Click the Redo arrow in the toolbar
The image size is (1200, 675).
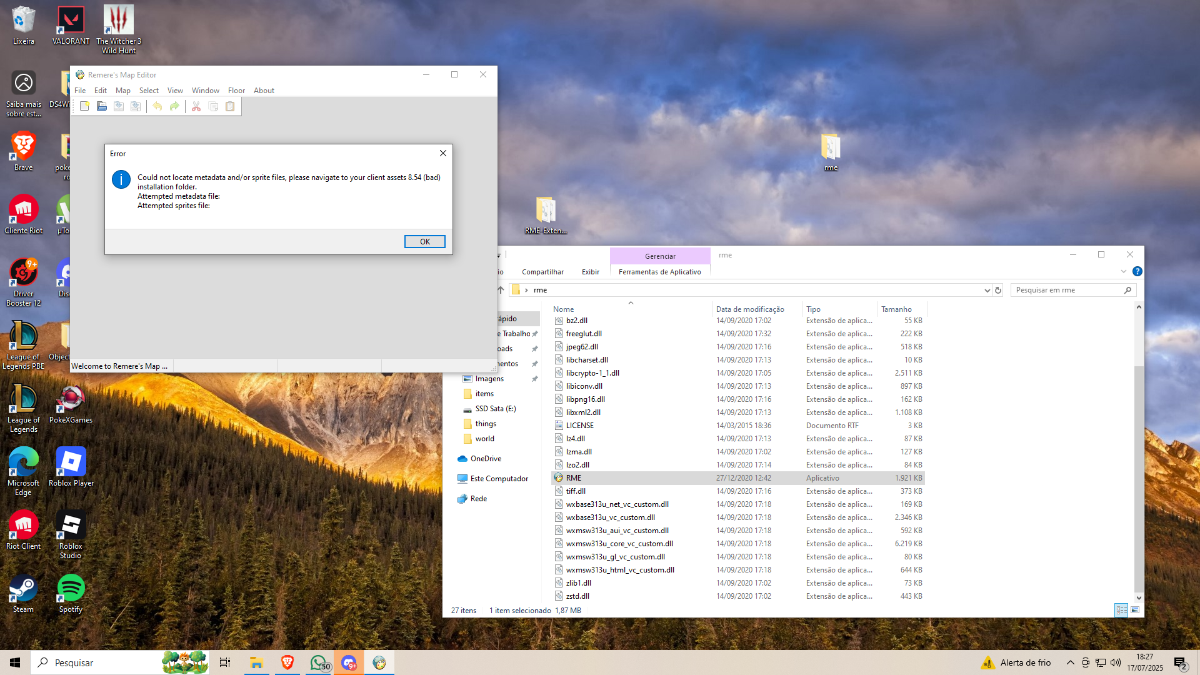point(174,106)
